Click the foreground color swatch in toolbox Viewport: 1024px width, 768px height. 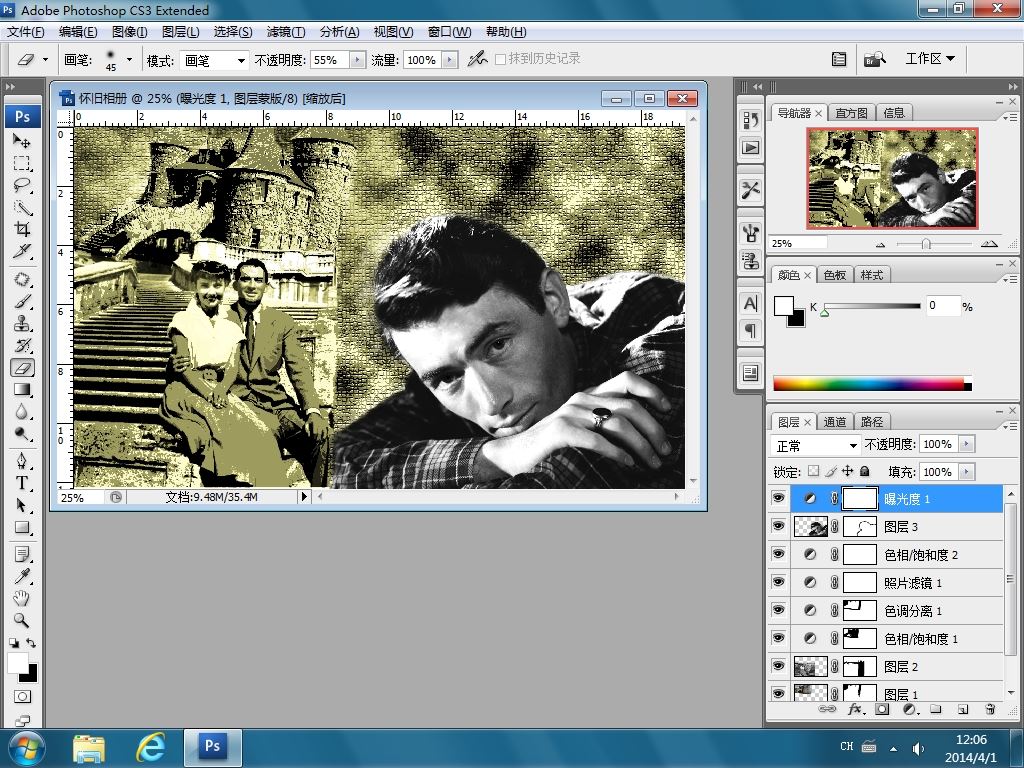(x=18, y=663)
